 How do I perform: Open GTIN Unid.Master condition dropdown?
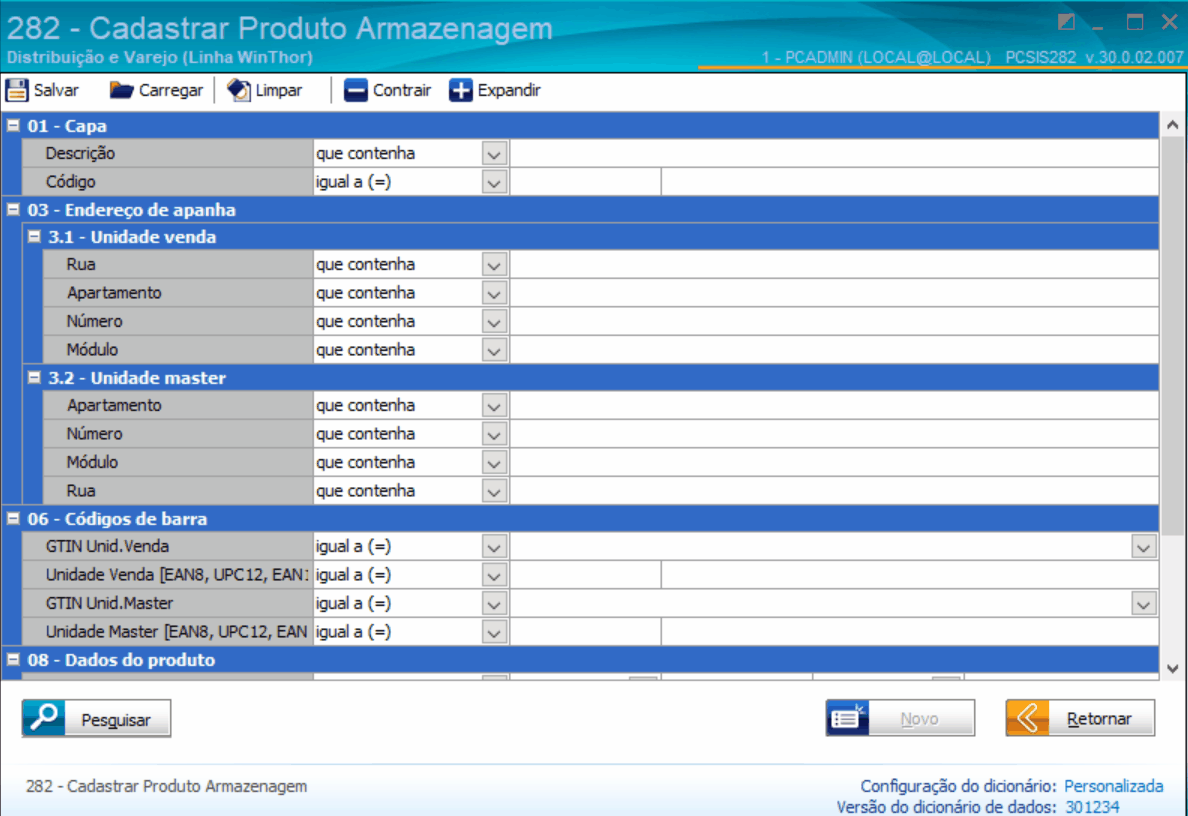(494, 604)
